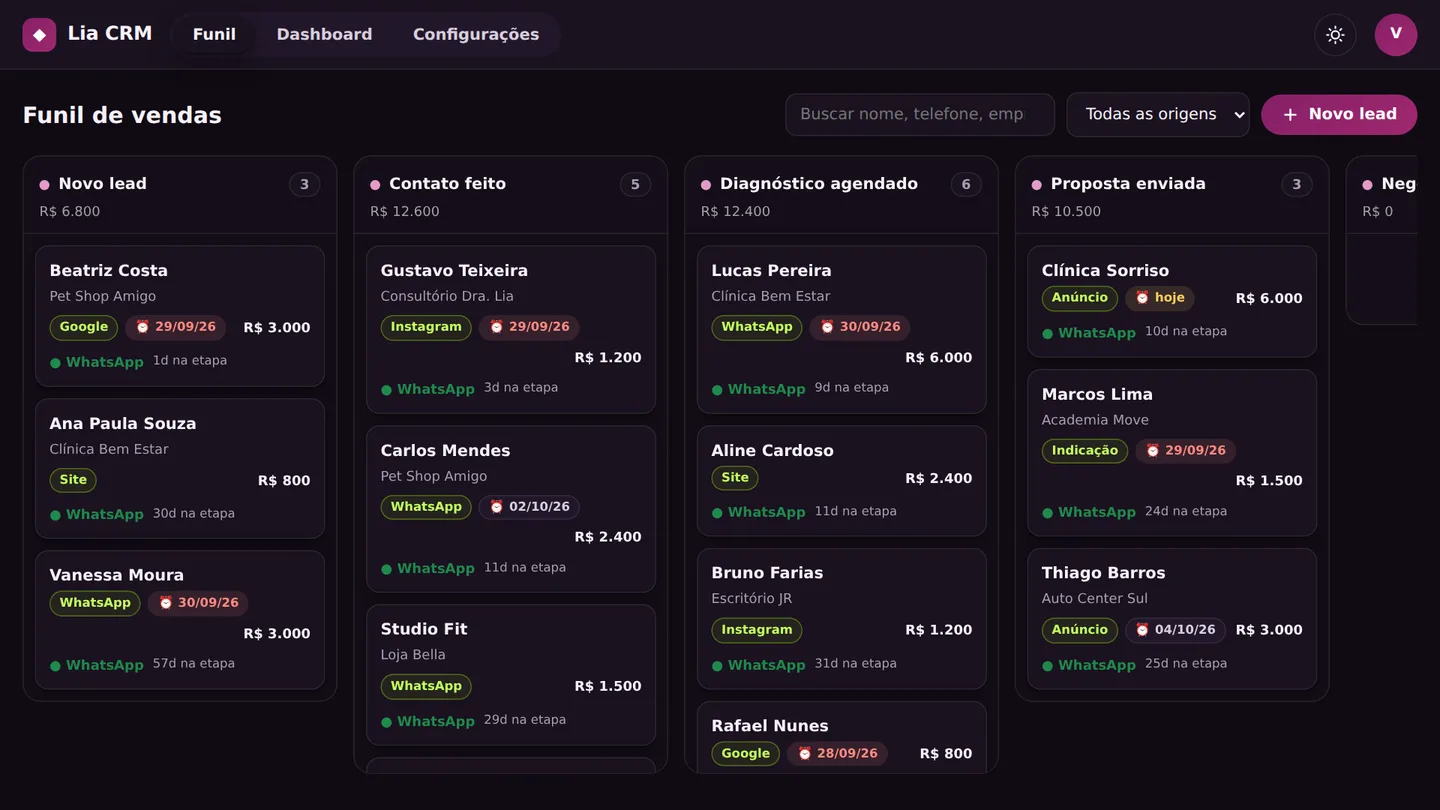Click the 28/09/26 reminder on Rafael Nunes

837,754
